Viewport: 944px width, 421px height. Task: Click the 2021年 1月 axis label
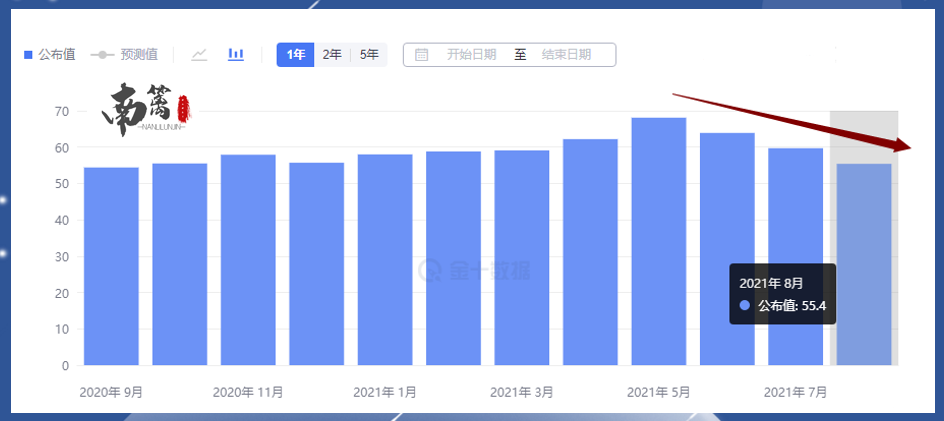[x=385, y=393]
